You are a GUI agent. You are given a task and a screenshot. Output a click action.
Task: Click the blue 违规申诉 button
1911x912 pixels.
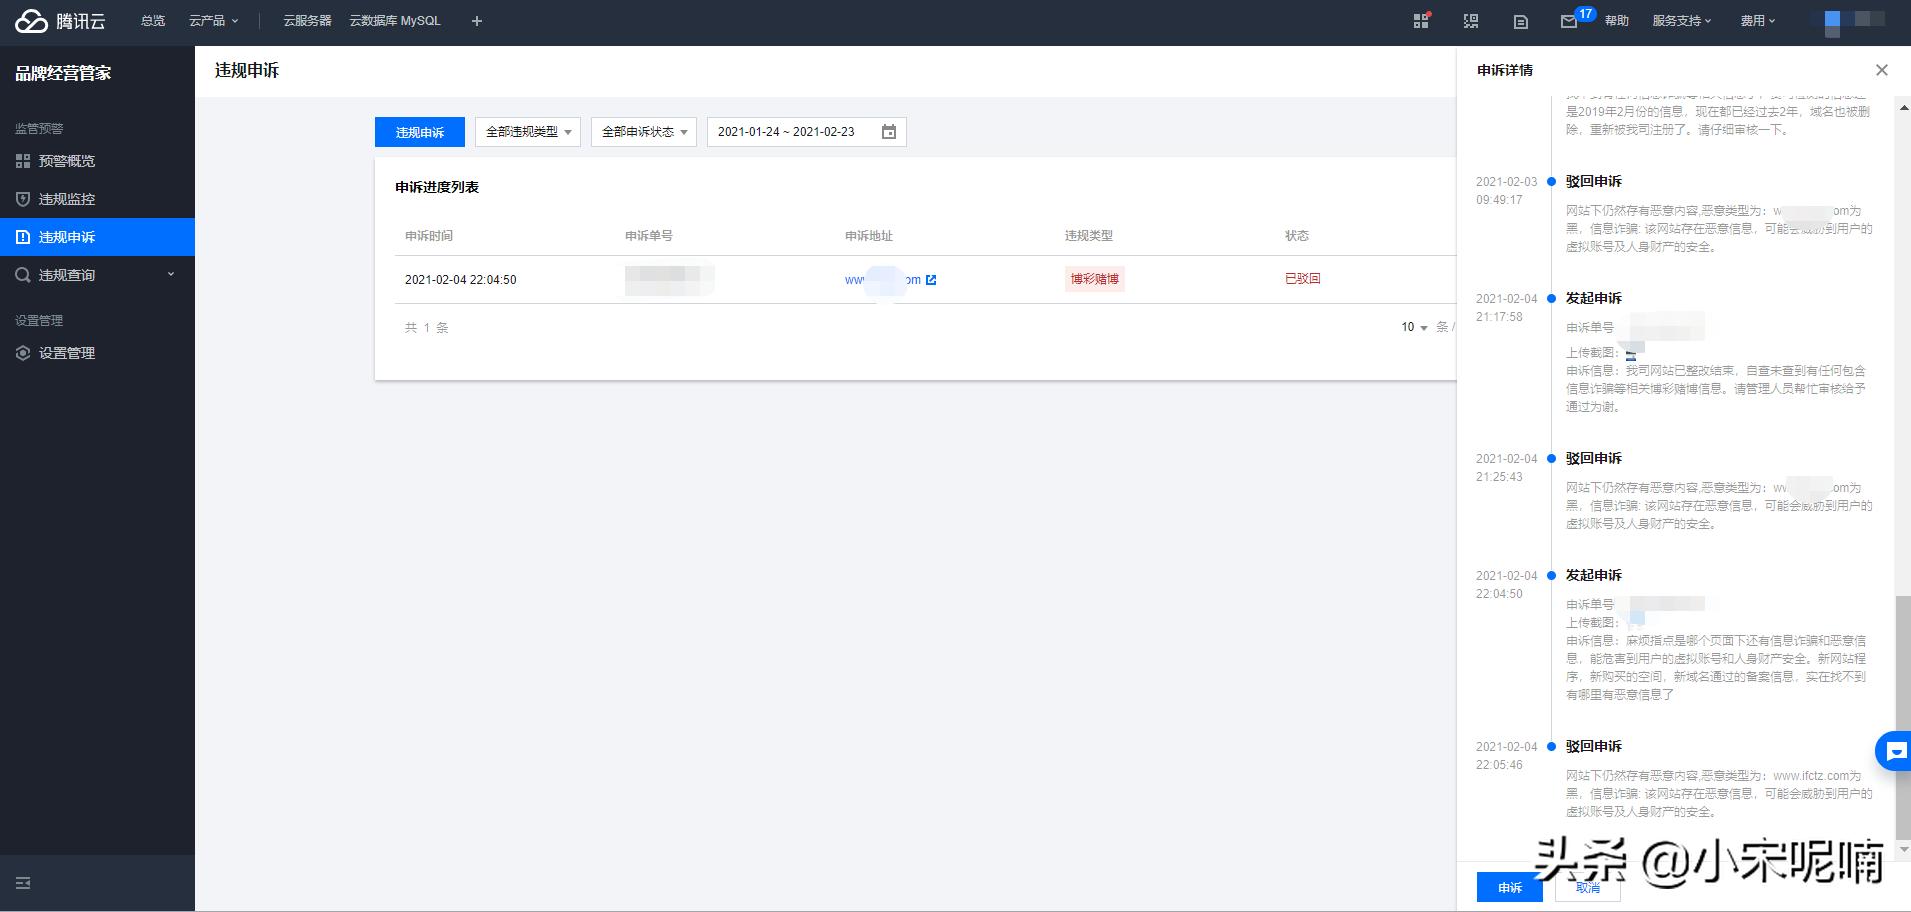point(419,132)
